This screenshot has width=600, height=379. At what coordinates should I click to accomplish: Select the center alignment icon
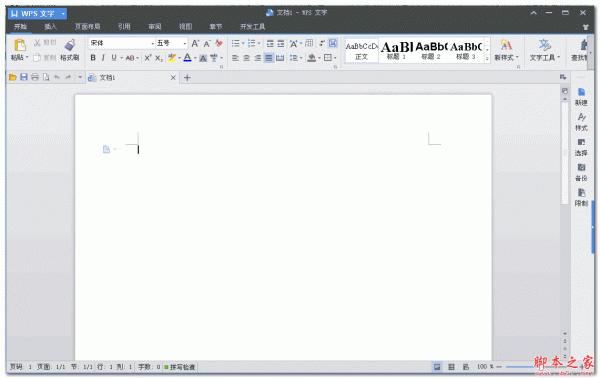247,58
